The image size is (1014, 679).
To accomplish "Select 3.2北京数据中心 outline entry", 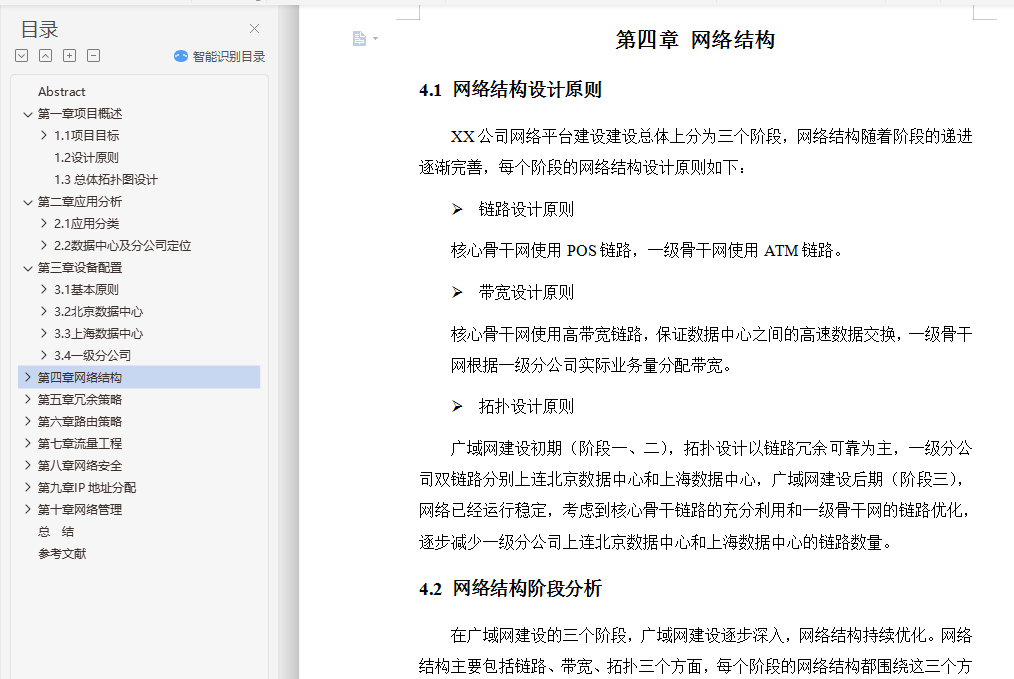I will [x=98, y=312].
